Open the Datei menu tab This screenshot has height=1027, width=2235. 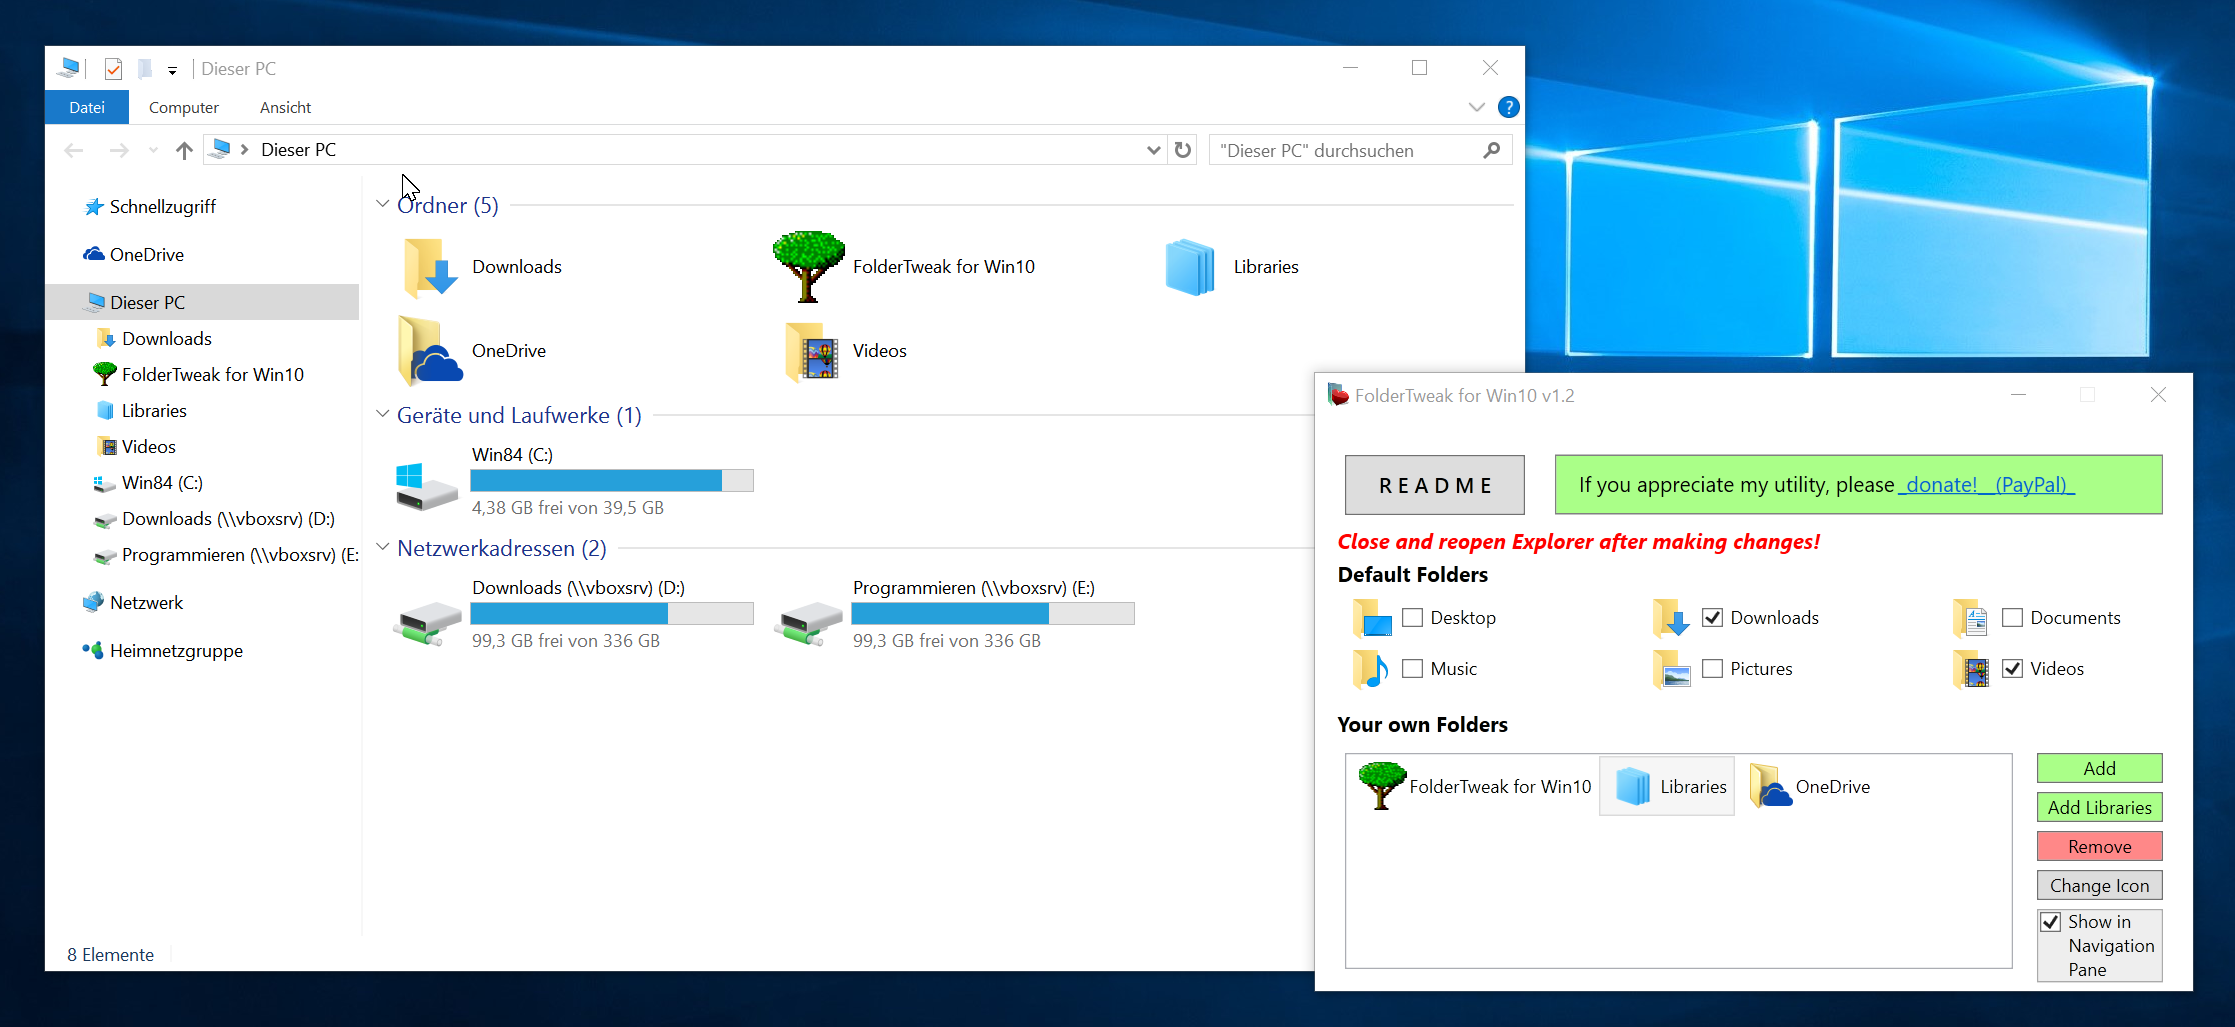(87, 107)
